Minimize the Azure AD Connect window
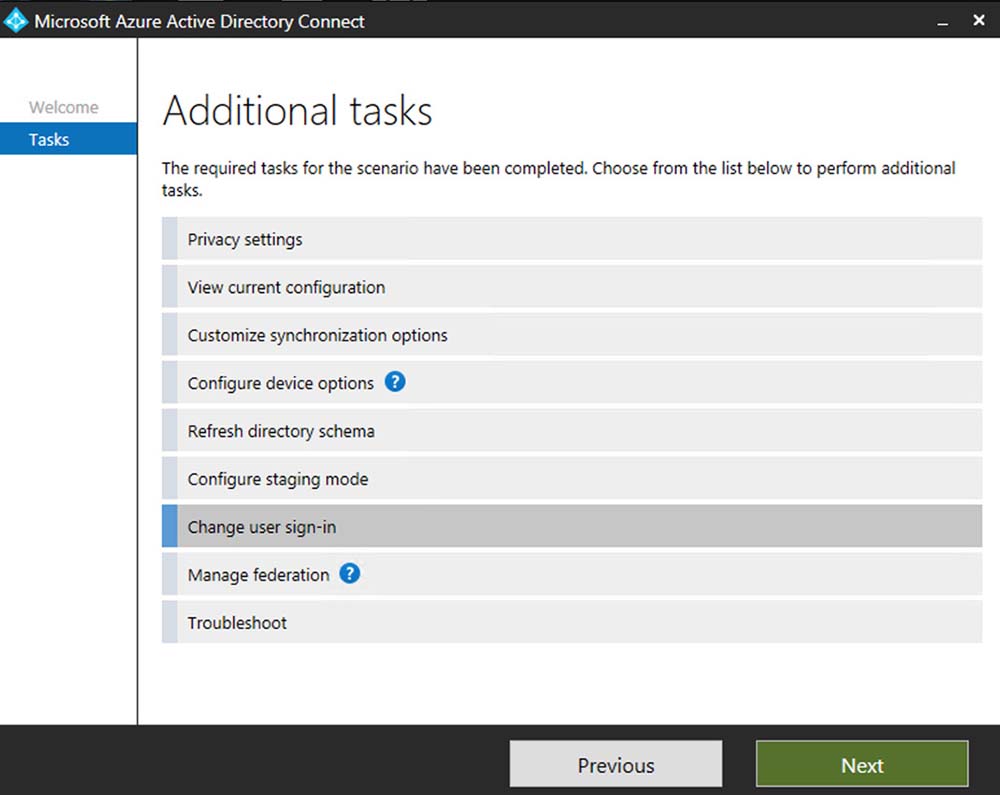This screenshot has width=1000, height=795. coord(942,22)
